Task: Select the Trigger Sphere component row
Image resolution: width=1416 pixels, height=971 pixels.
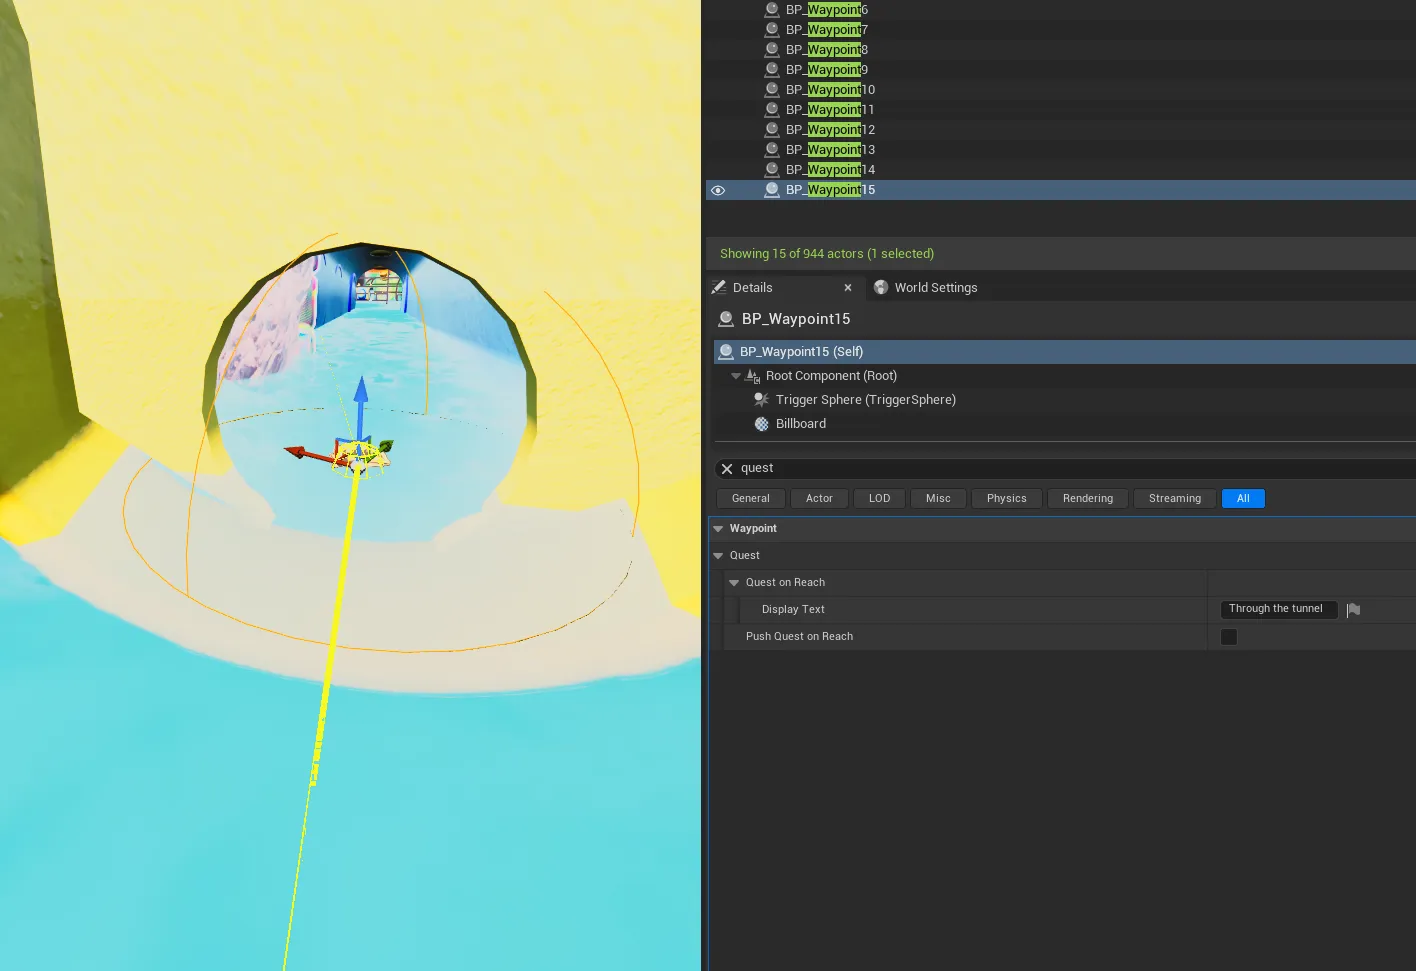Action: point(1065,400)
